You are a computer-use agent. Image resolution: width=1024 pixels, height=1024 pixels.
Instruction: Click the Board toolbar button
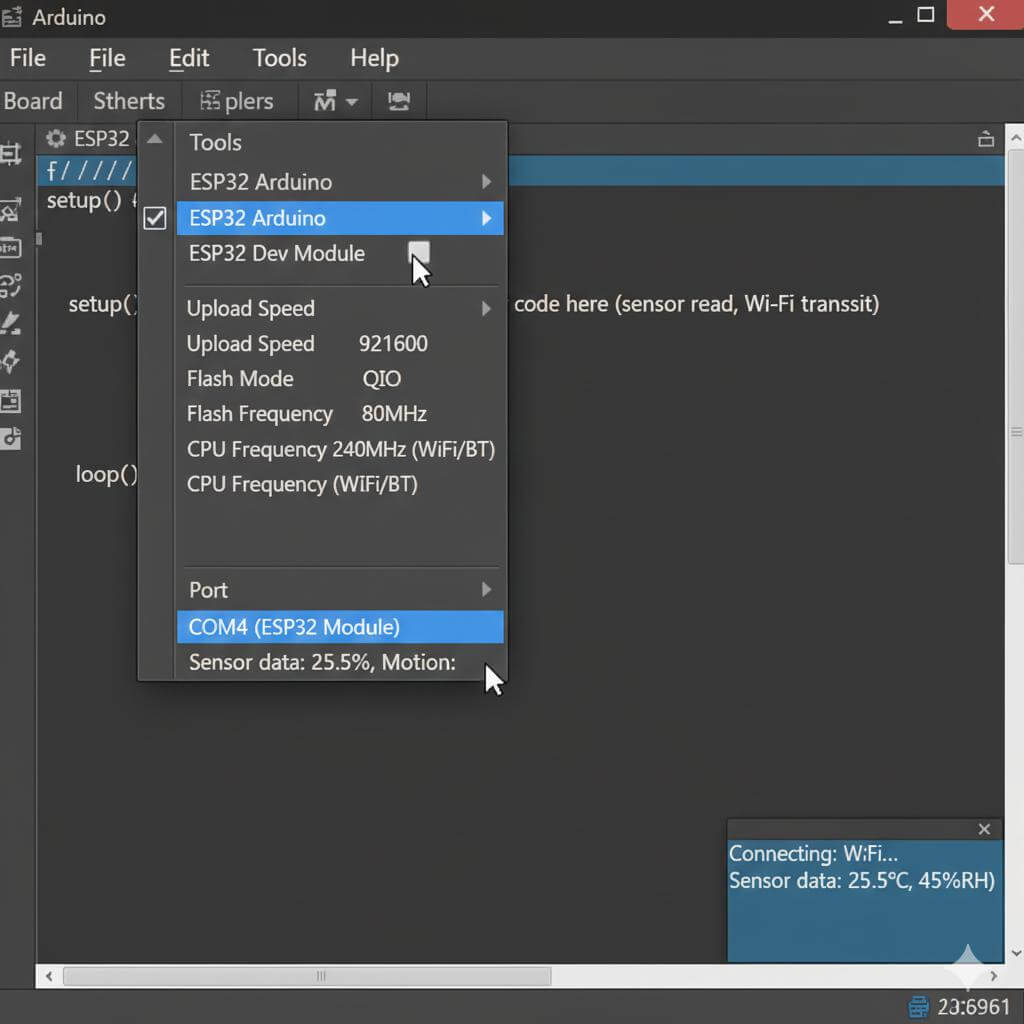[33, 101]
